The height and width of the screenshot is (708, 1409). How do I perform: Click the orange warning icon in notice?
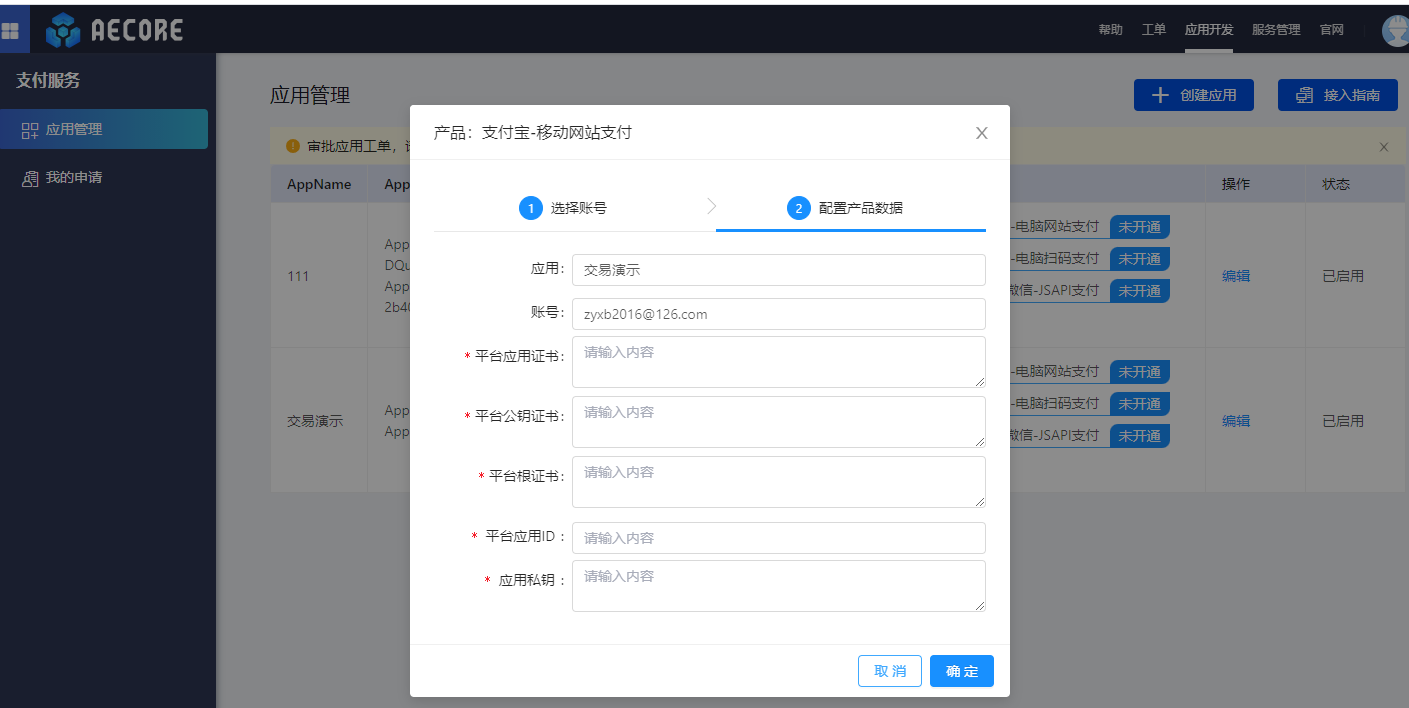click(x=293, y=146)
